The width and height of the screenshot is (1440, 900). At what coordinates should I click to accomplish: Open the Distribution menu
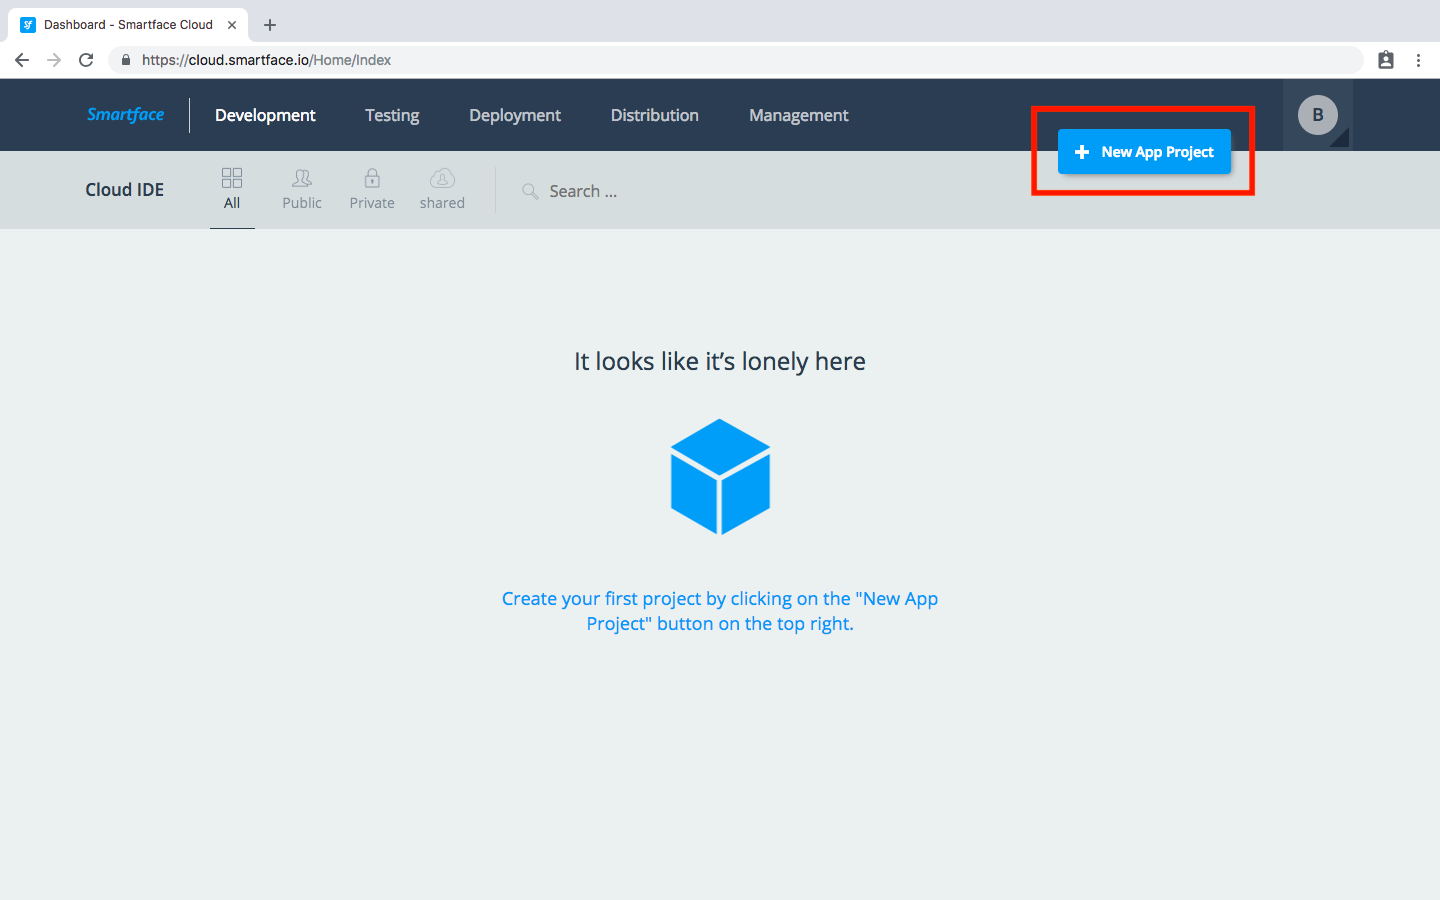coord(655,115)
